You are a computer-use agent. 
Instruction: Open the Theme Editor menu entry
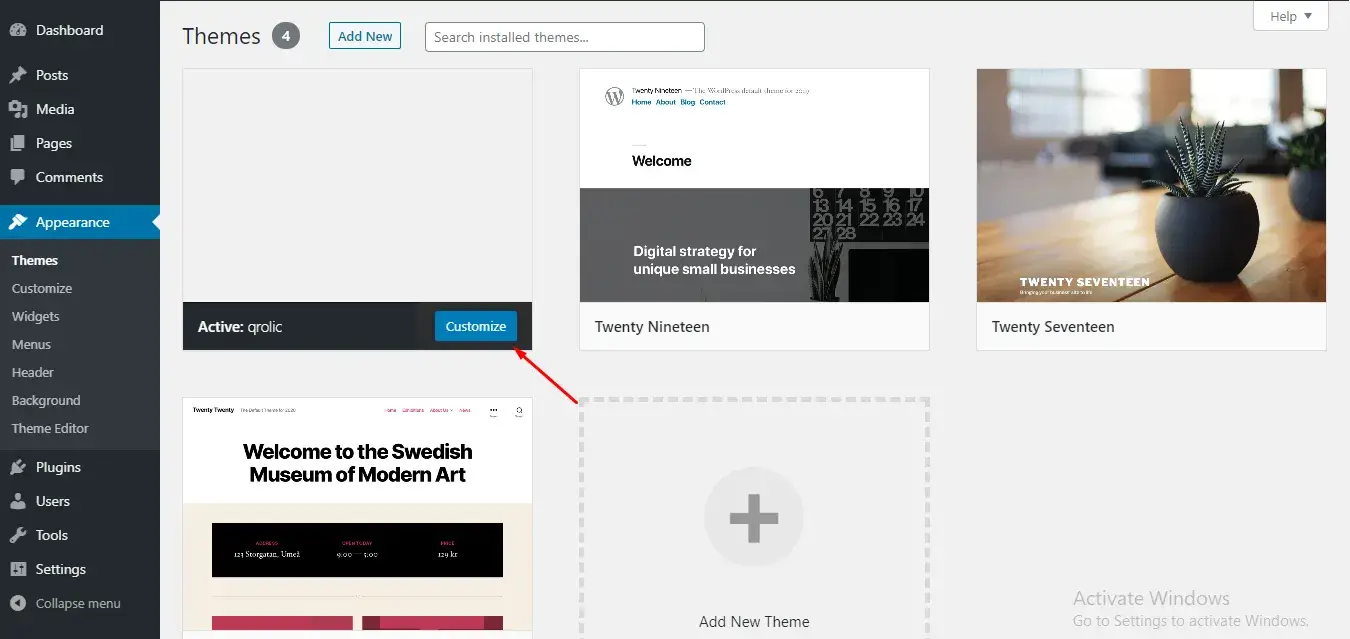pyautogui.click(x=50, y=428)
